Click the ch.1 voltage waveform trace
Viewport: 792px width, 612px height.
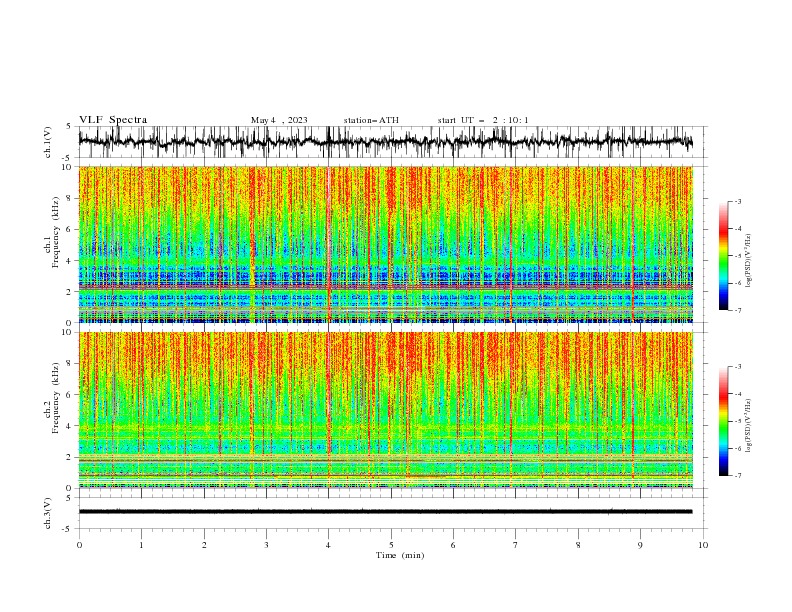[x=385, y=142]
